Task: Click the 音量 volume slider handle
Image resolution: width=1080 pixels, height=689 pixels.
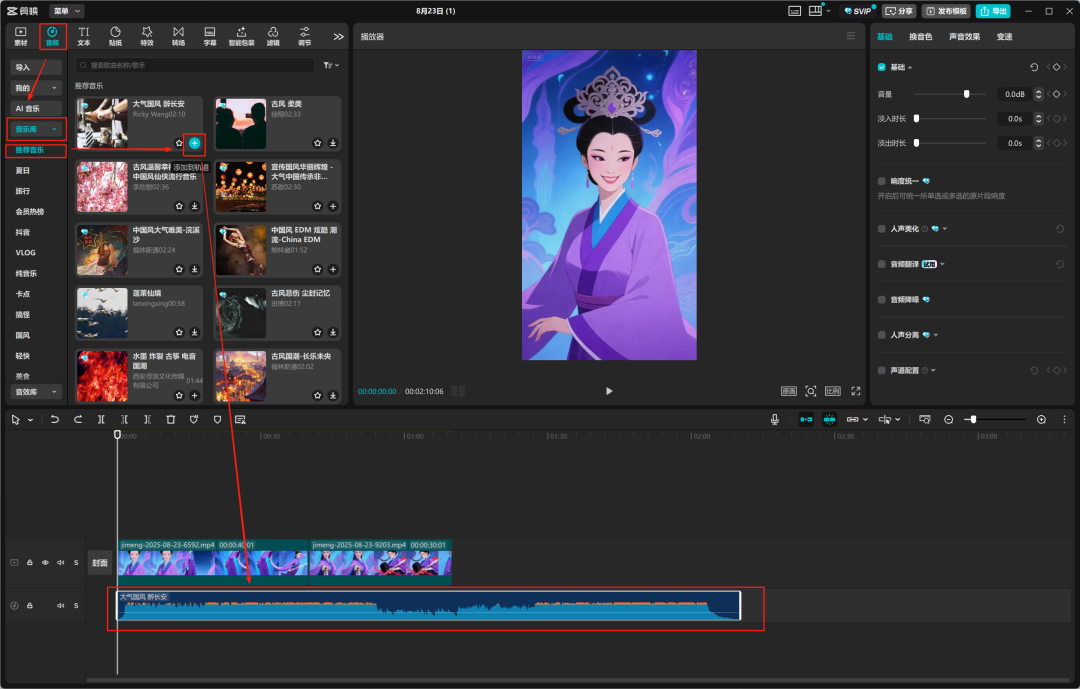Action: pyautogui.click(x=966, y=94)
